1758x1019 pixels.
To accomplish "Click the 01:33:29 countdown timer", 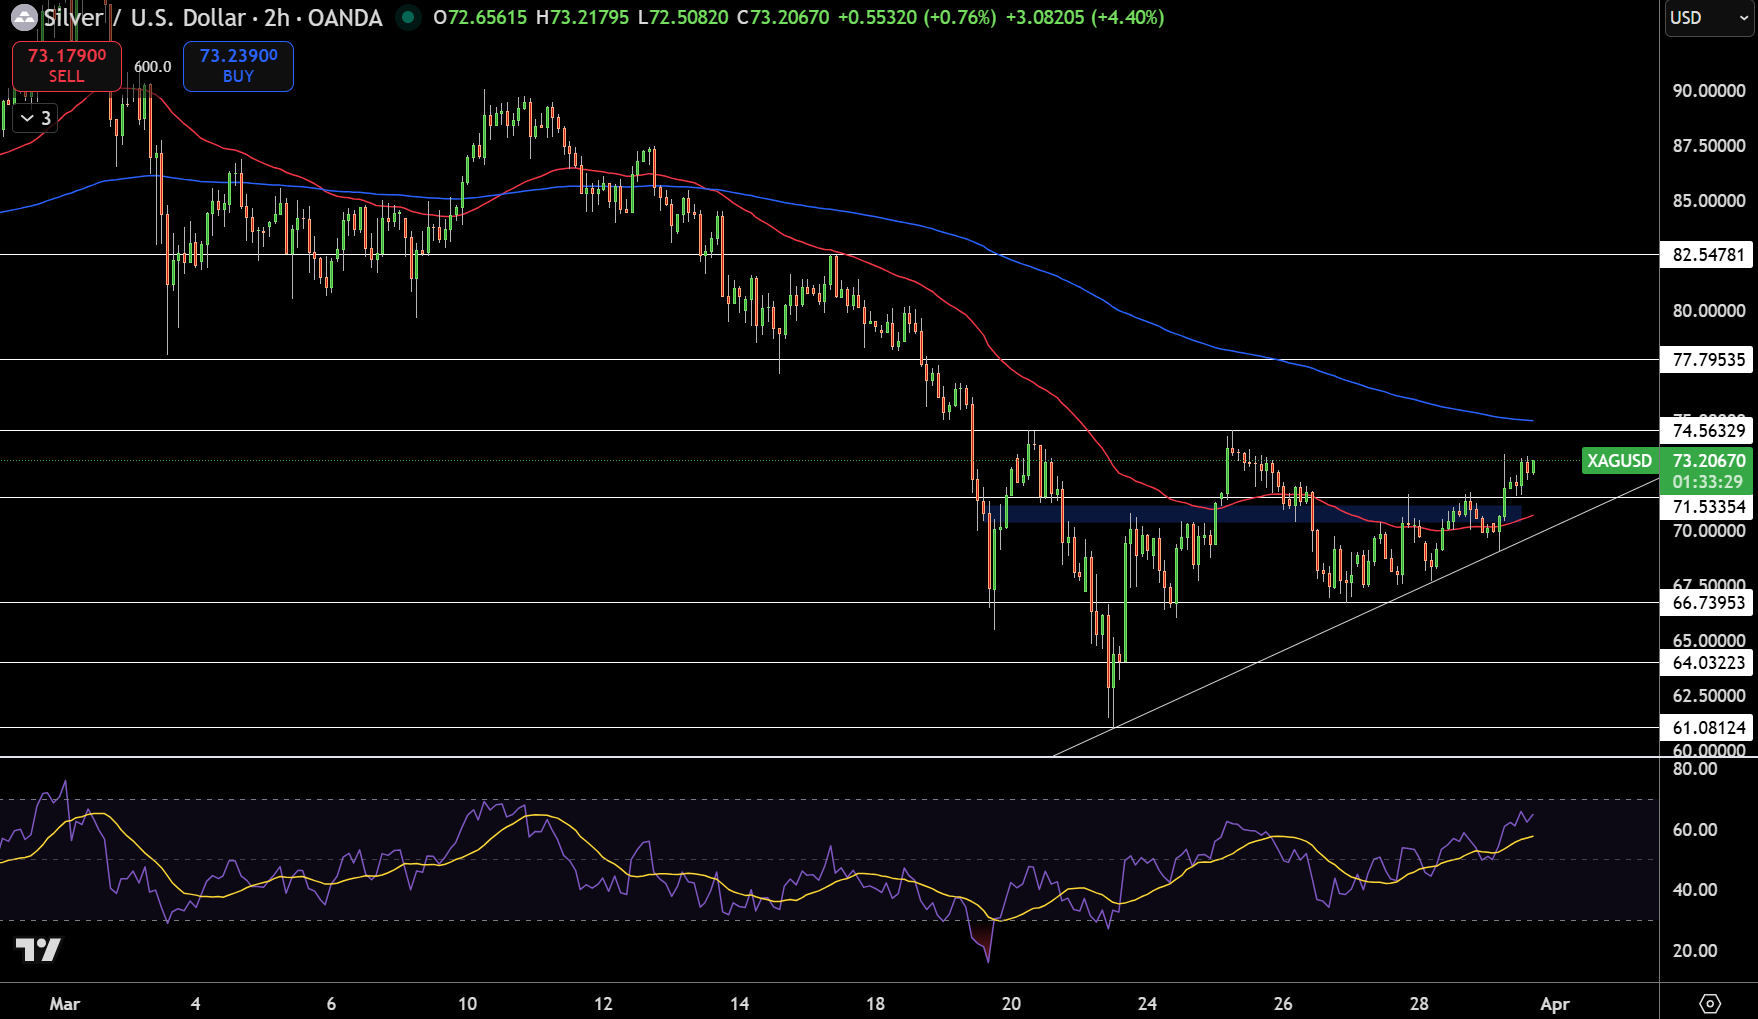I will pos(1707,482).
